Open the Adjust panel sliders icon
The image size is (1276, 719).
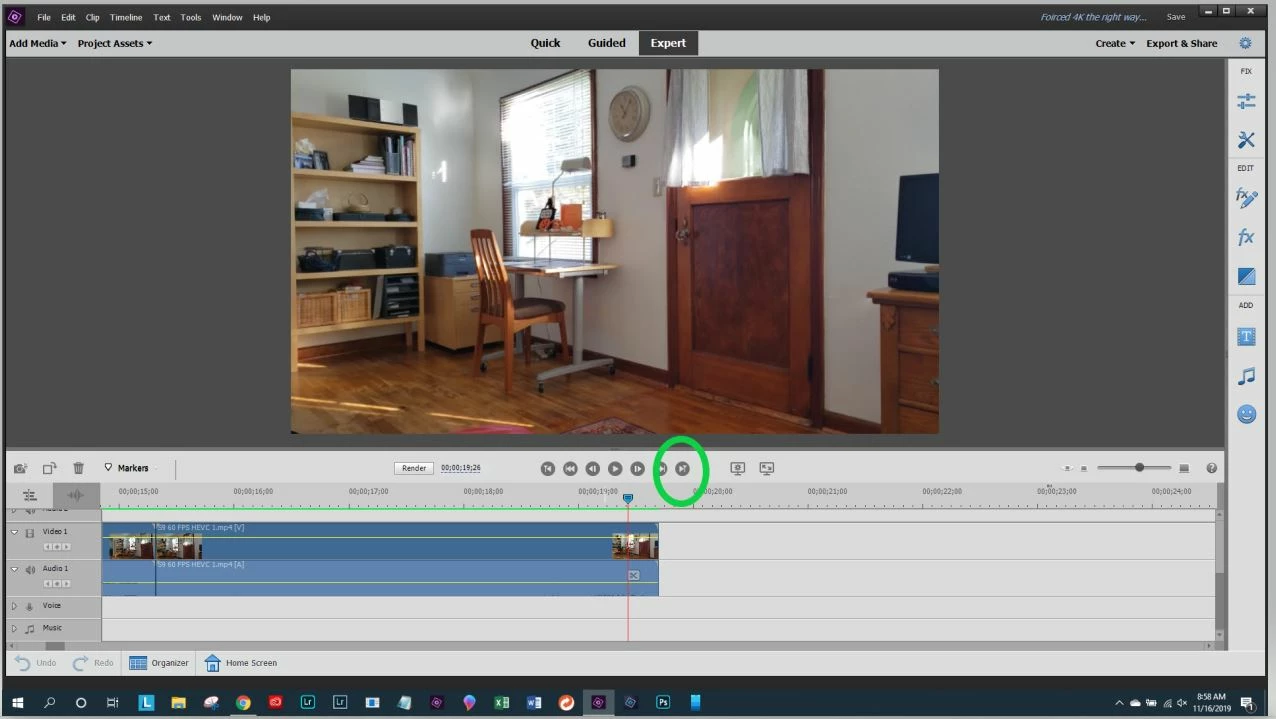point(1246,101)
